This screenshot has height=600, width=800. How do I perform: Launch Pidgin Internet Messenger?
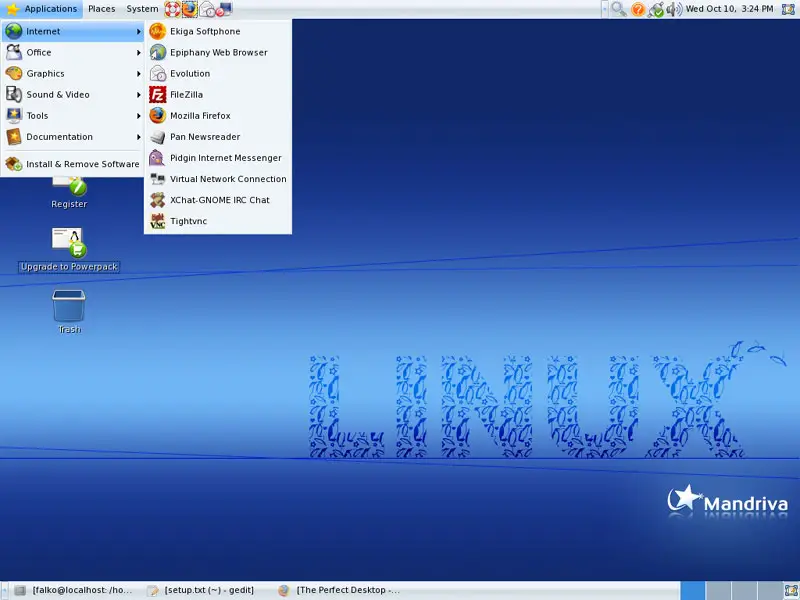(x=218, y=158)
